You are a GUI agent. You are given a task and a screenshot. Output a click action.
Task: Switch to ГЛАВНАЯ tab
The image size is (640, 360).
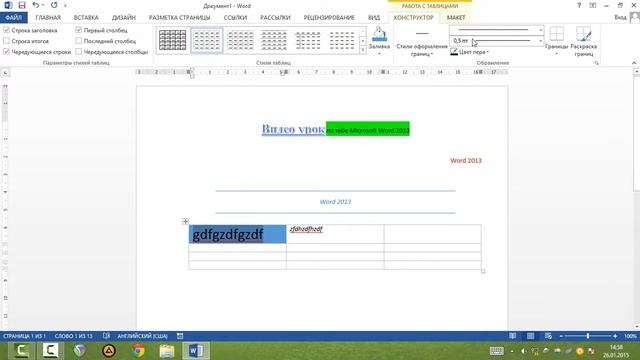click(48, 18)
